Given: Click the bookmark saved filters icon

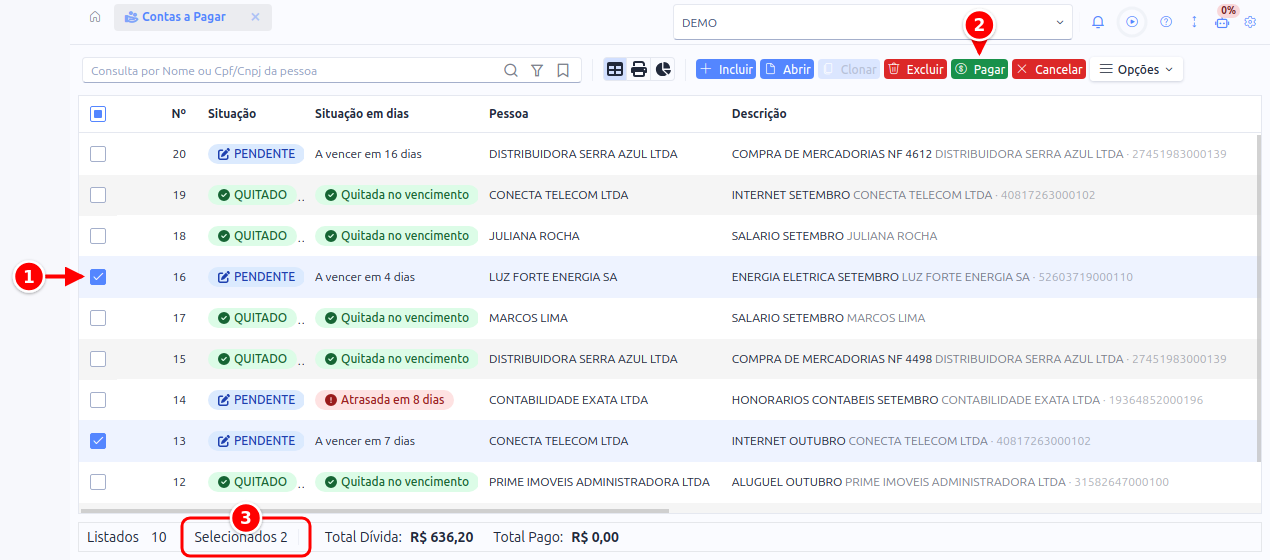Looking at the screenshot, I should pos(563,70).
